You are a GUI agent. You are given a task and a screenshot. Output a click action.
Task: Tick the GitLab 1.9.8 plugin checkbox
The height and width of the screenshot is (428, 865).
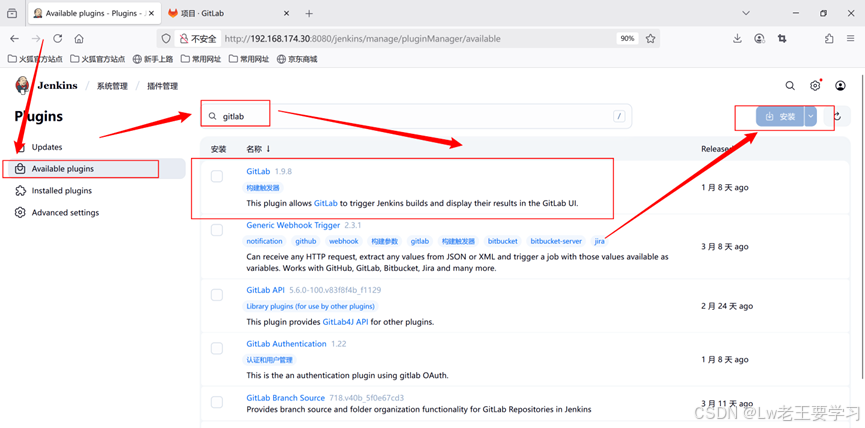pos(217,176)
